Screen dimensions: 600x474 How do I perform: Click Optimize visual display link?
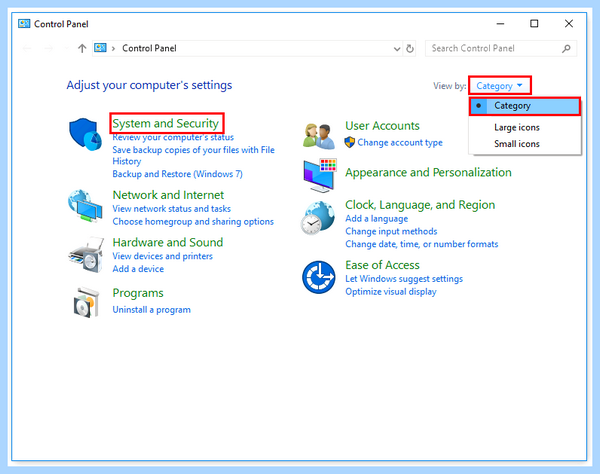click(391, 292)
